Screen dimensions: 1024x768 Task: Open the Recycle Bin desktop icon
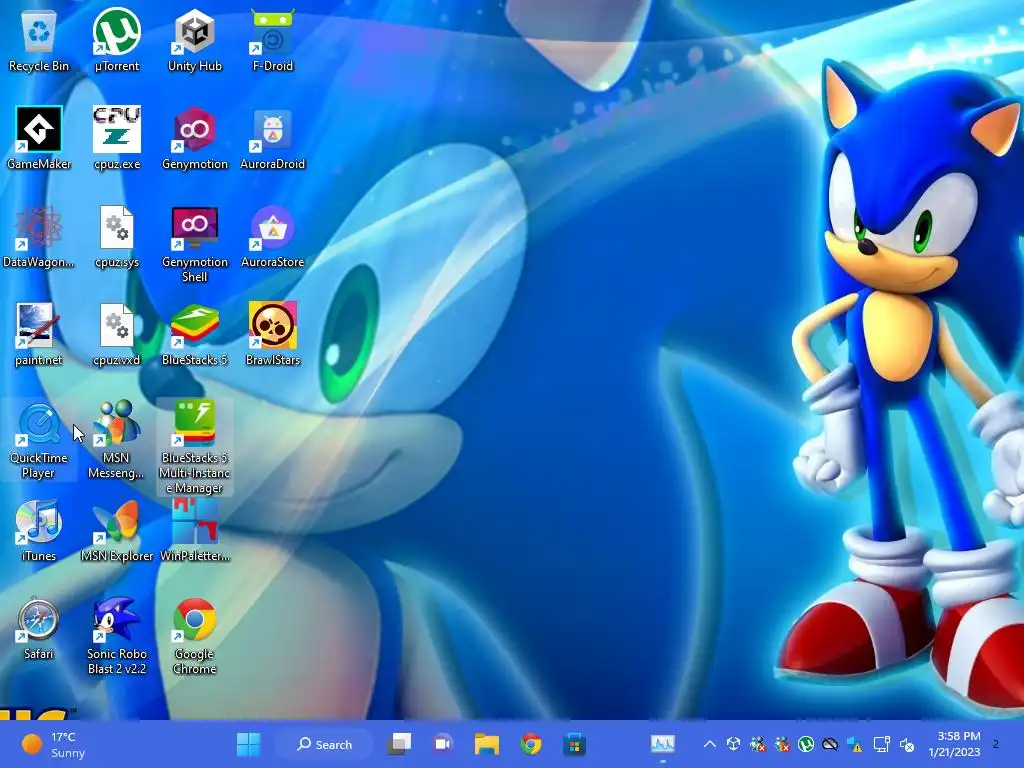[x=39, y=40]
